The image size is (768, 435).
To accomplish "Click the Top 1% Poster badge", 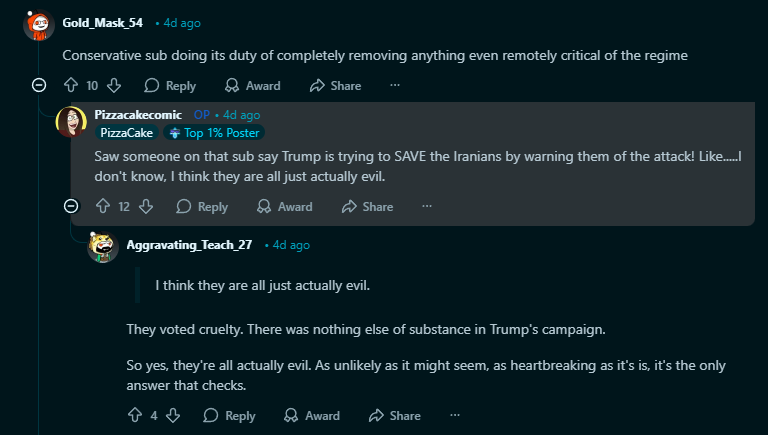I will coord(214,133).
